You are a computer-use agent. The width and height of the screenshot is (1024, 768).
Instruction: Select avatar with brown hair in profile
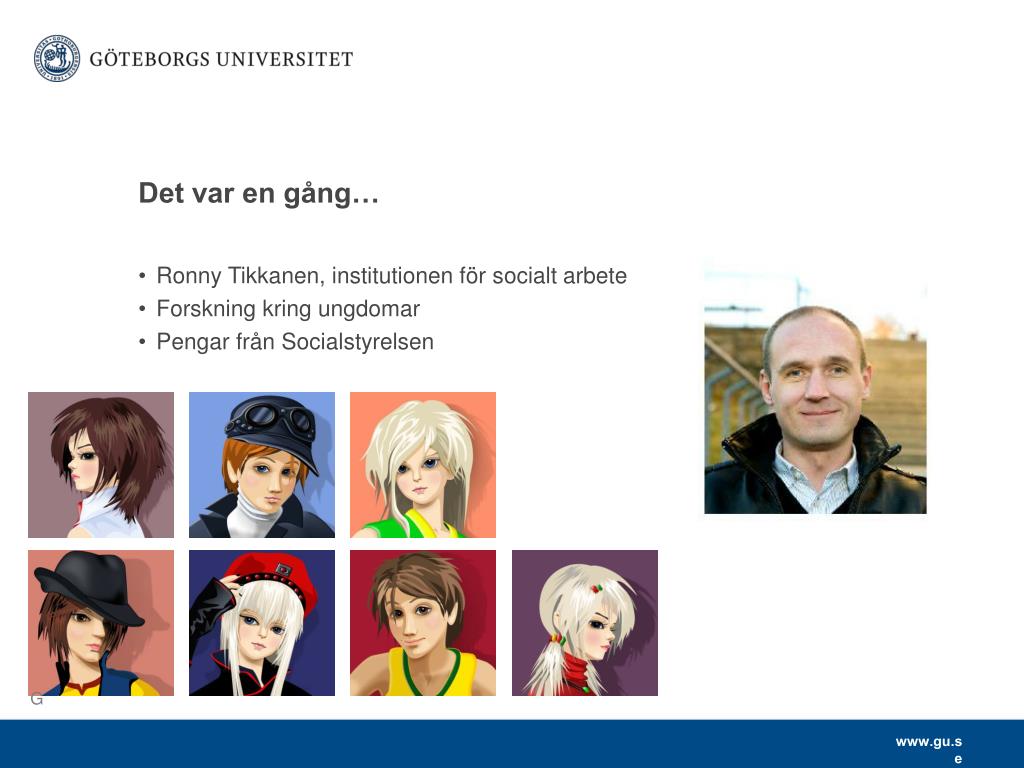tap(101, 465)
